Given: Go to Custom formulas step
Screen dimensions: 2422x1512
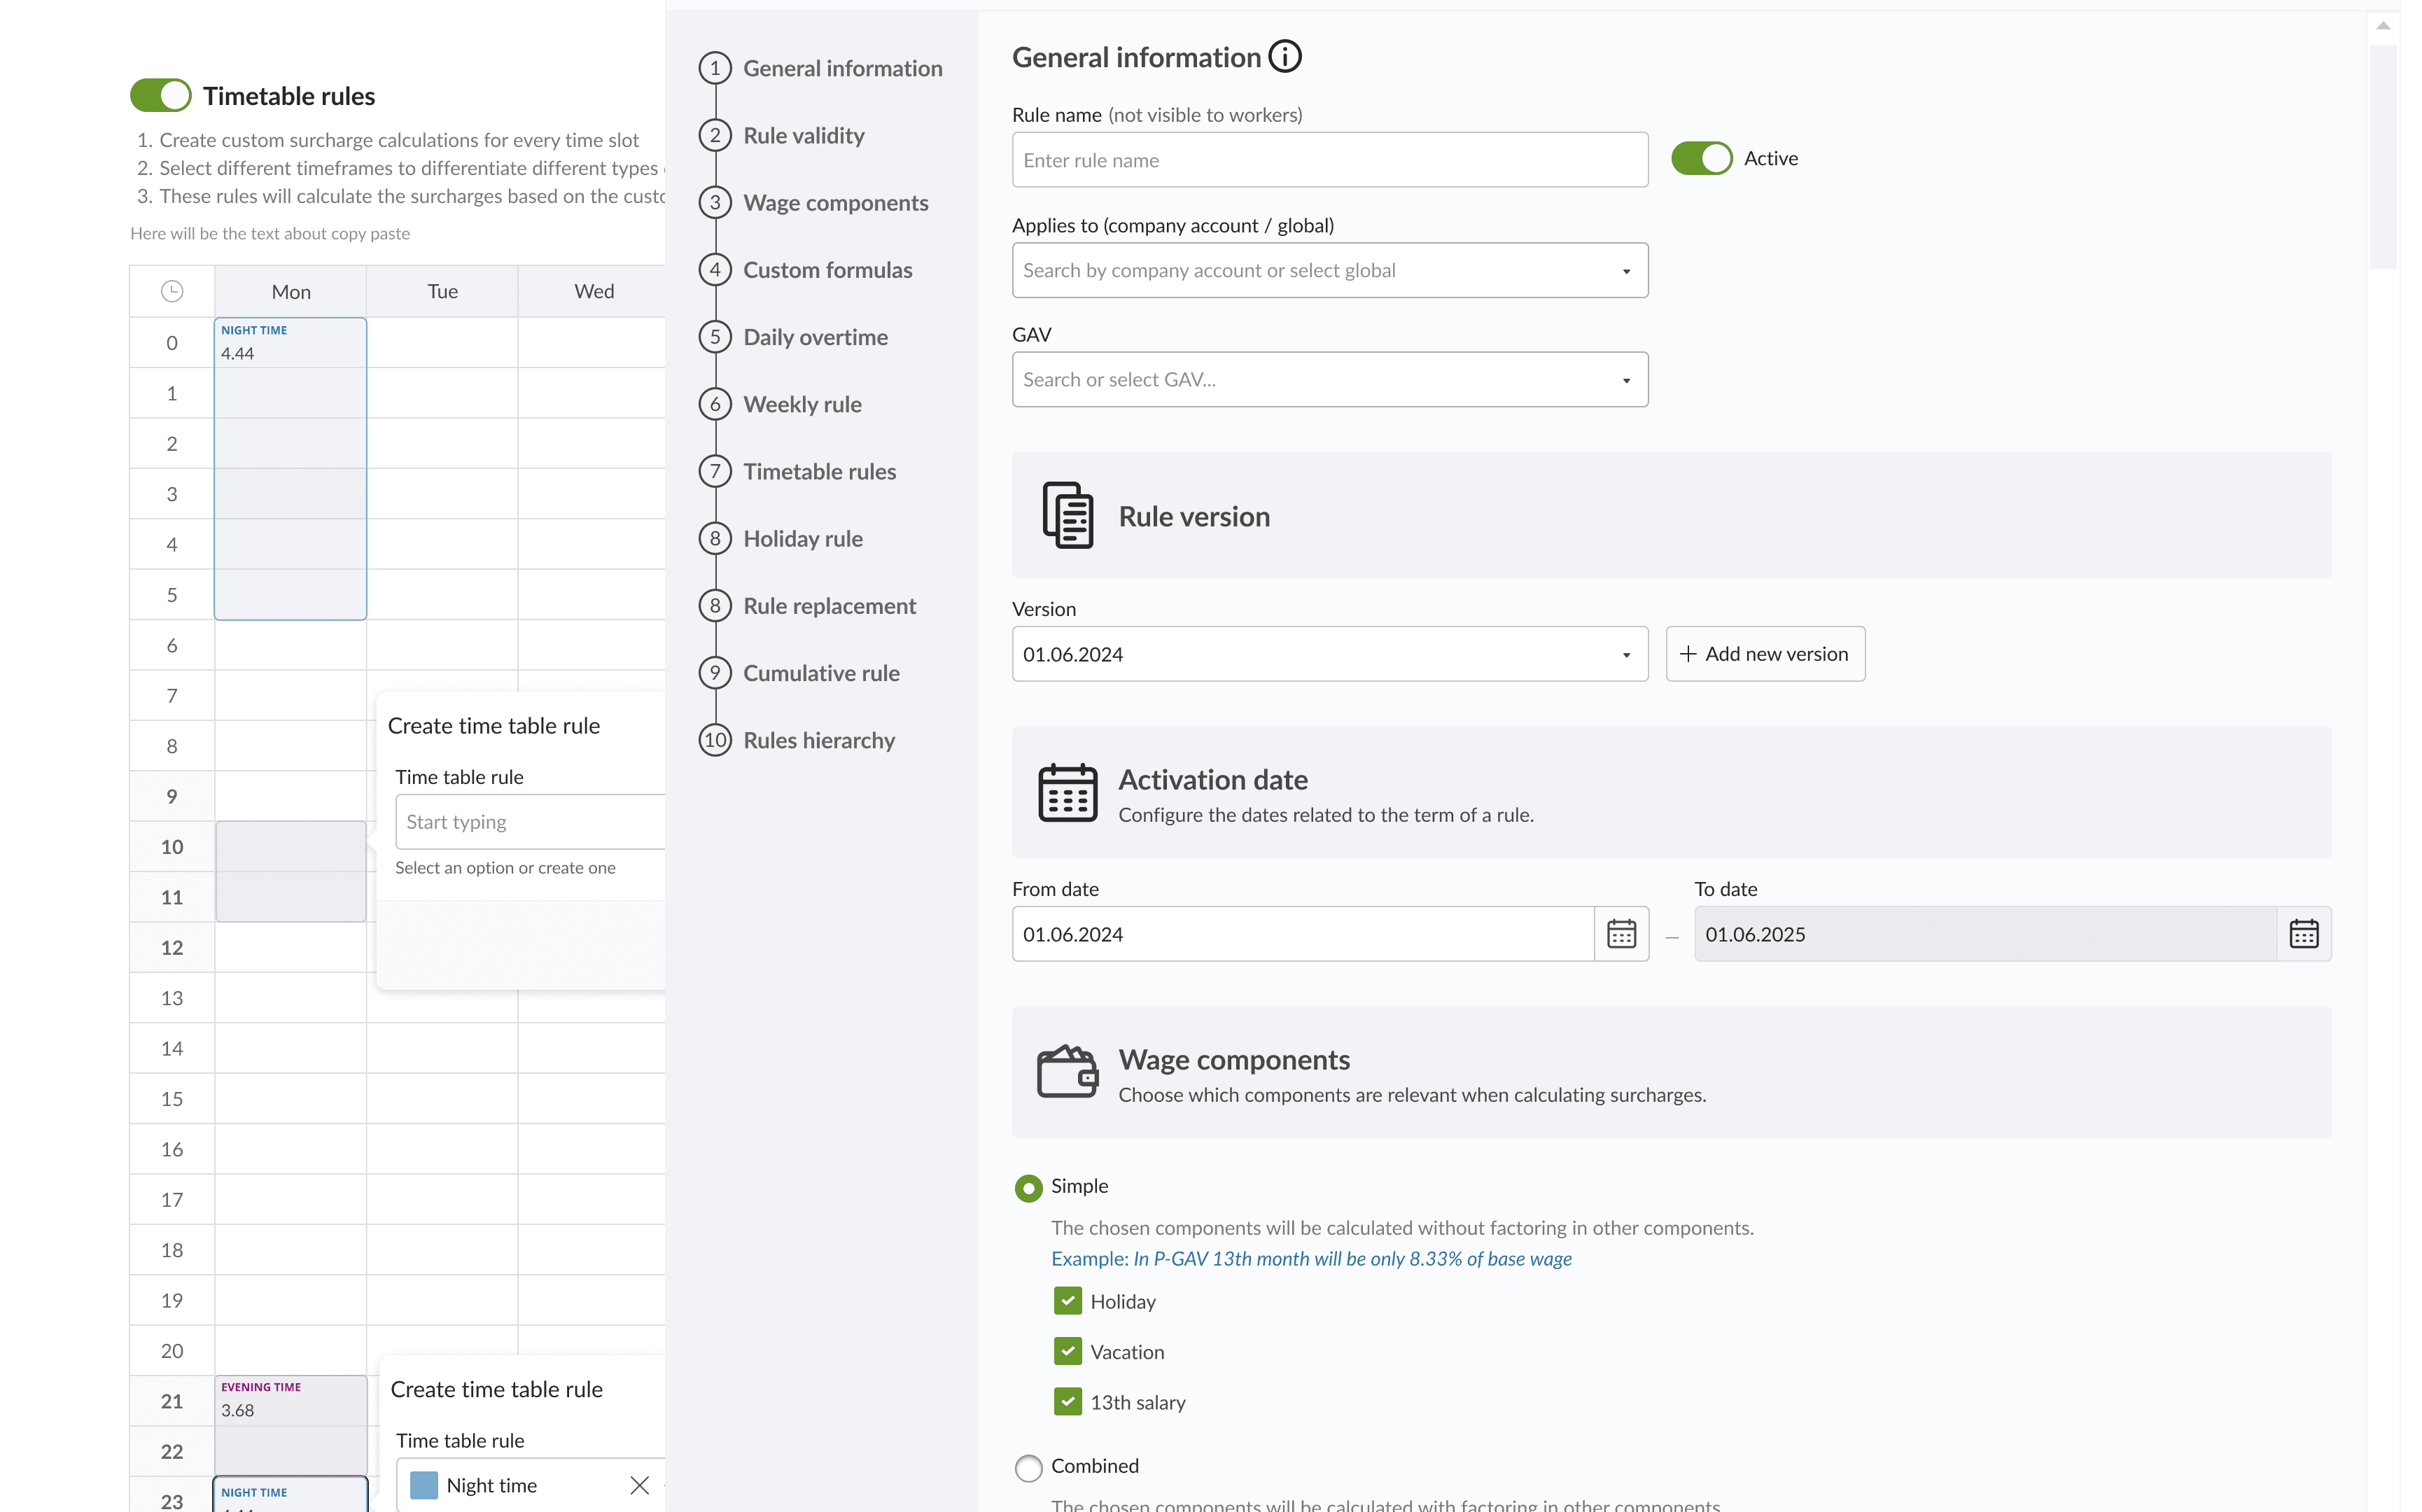Looking at the screenshot, I should click(x=828, y=269).
